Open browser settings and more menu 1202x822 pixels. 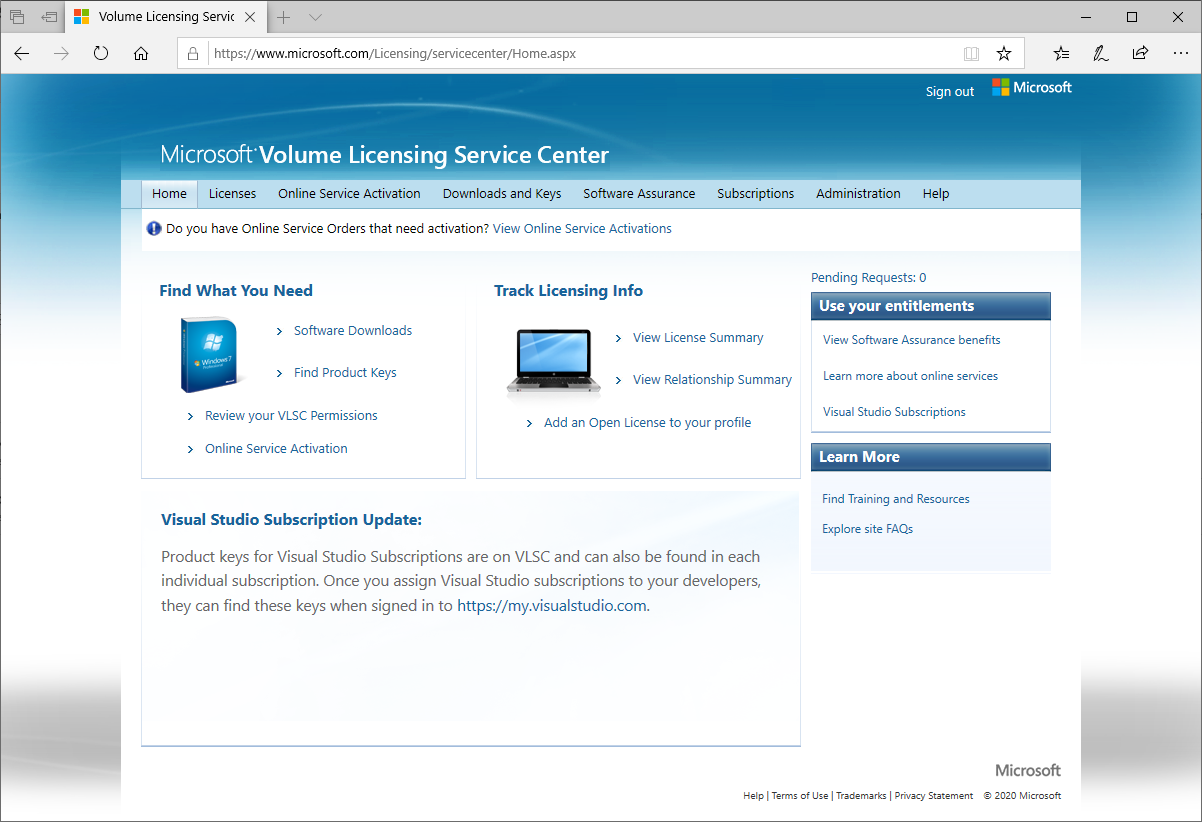(x=1180, y=54)
